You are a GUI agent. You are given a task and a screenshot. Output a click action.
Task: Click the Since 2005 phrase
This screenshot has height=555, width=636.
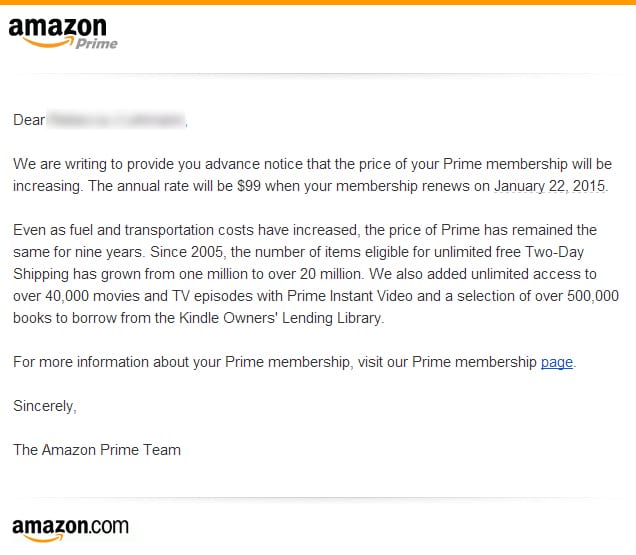[x=187, y=252]
